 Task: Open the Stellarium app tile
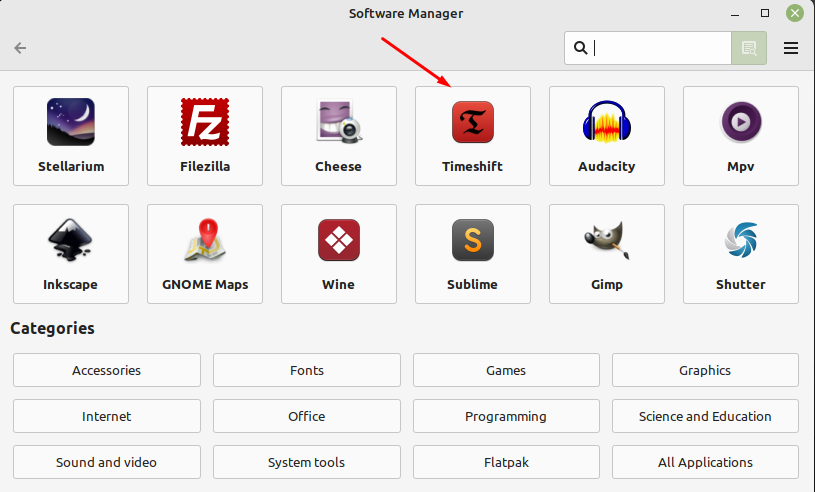click(x=71, y=136)
